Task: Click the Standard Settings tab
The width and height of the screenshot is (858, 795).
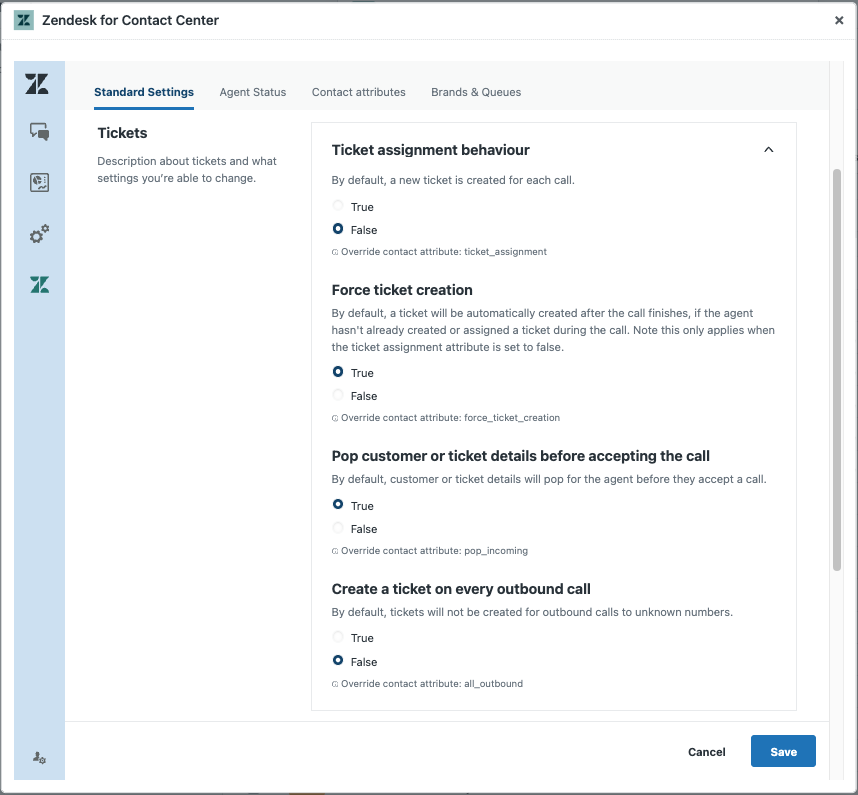Action: tap(144, 92)
